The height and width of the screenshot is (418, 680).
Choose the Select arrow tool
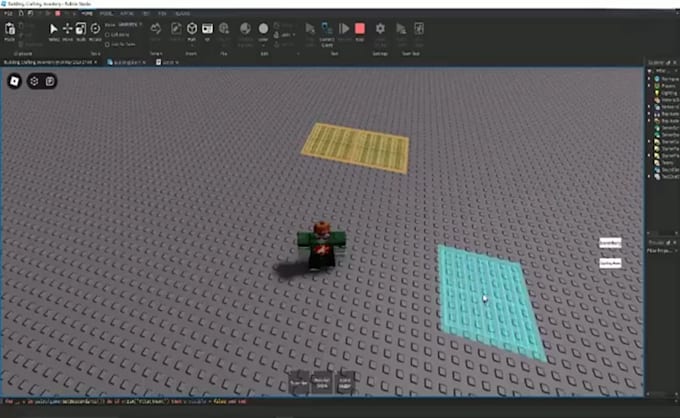pyautogui.click(x=53, y=29)
